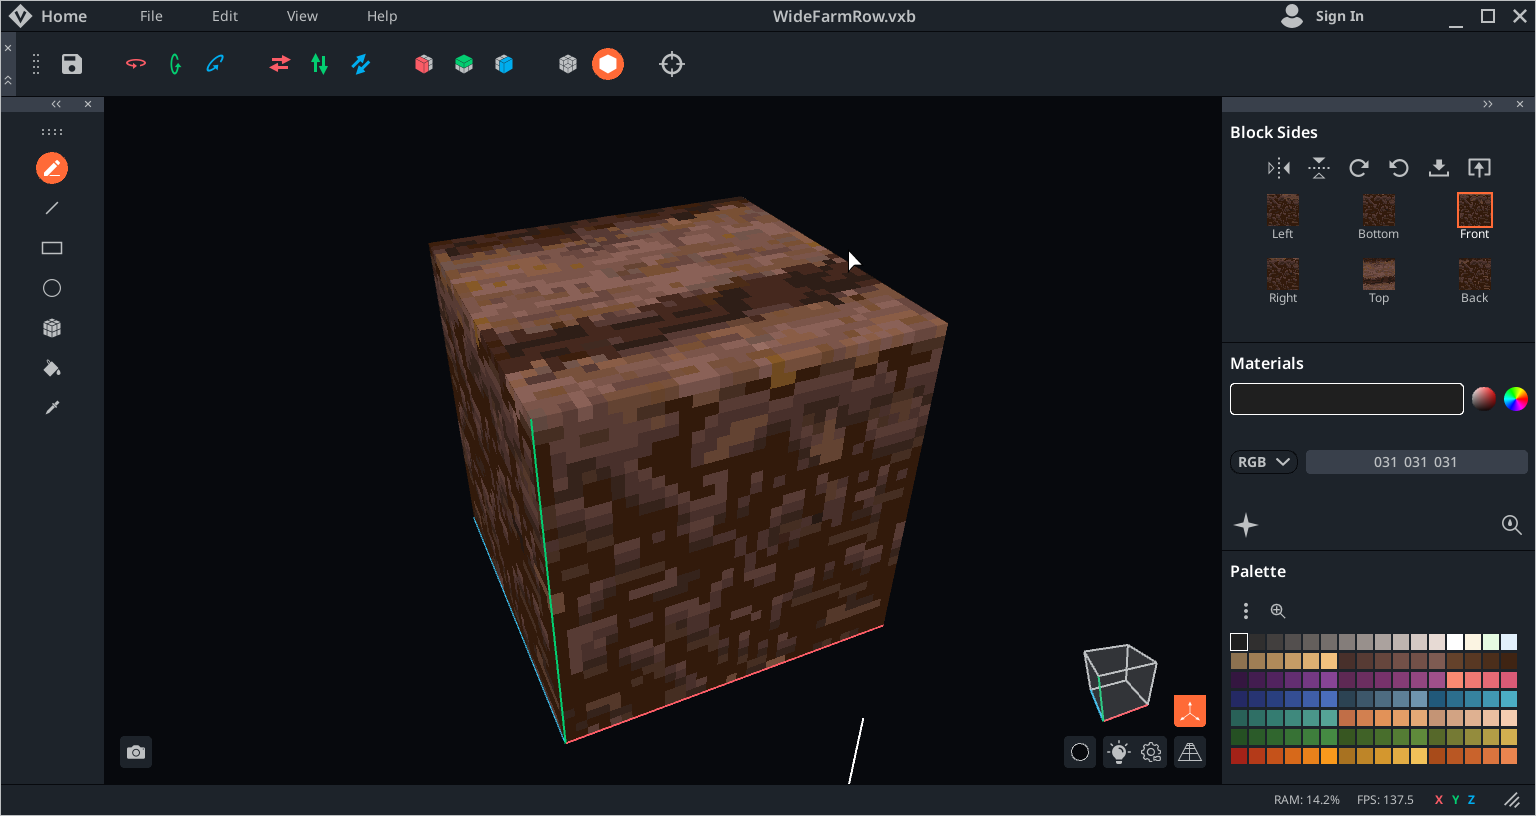
Task: Select the Left block side thumbnail
Action: click(x=1283, y=210)
